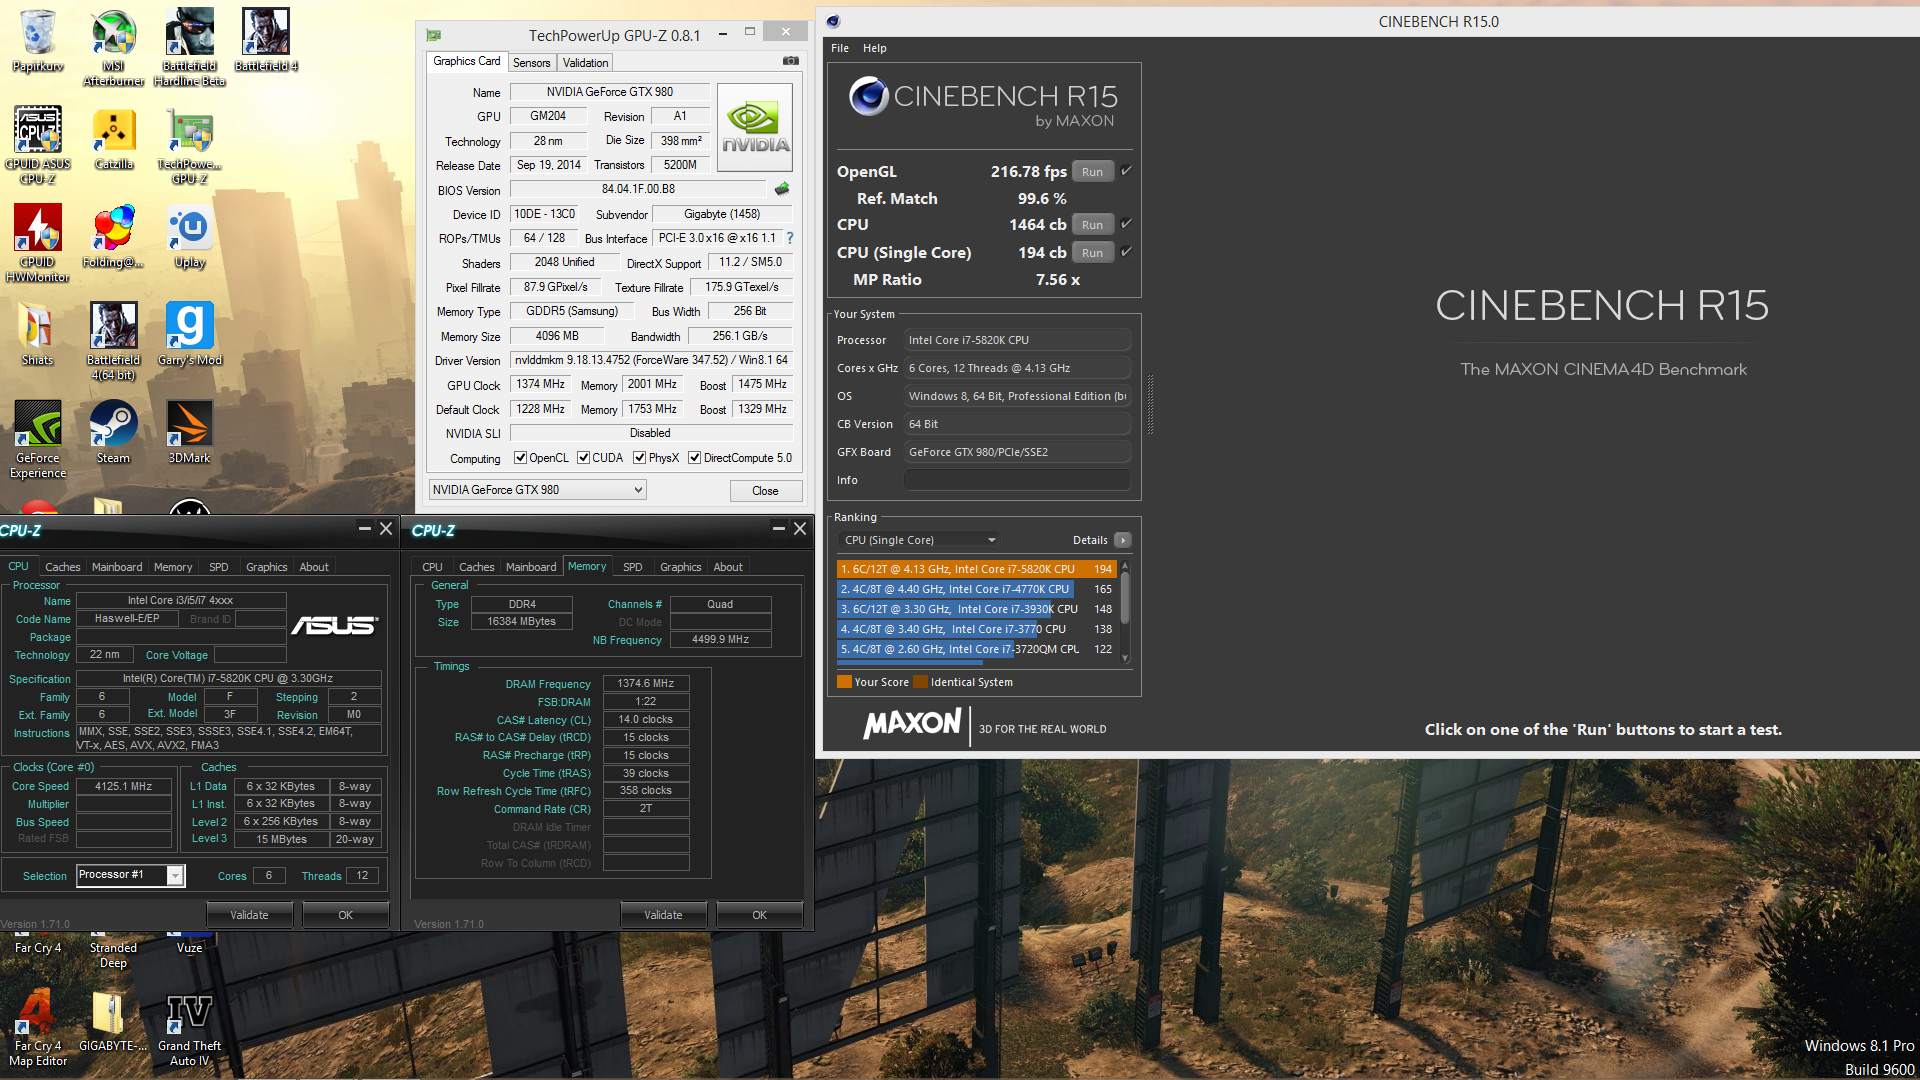This screenshot has height=1080, width=1920.
Task: Launch MSI Afterburner desktop shortcut
Action: (113, 47)
